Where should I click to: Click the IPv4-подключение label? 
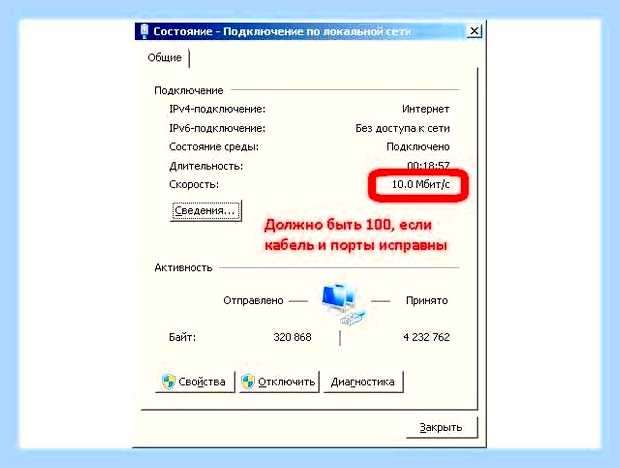click(x=217, y=109)
